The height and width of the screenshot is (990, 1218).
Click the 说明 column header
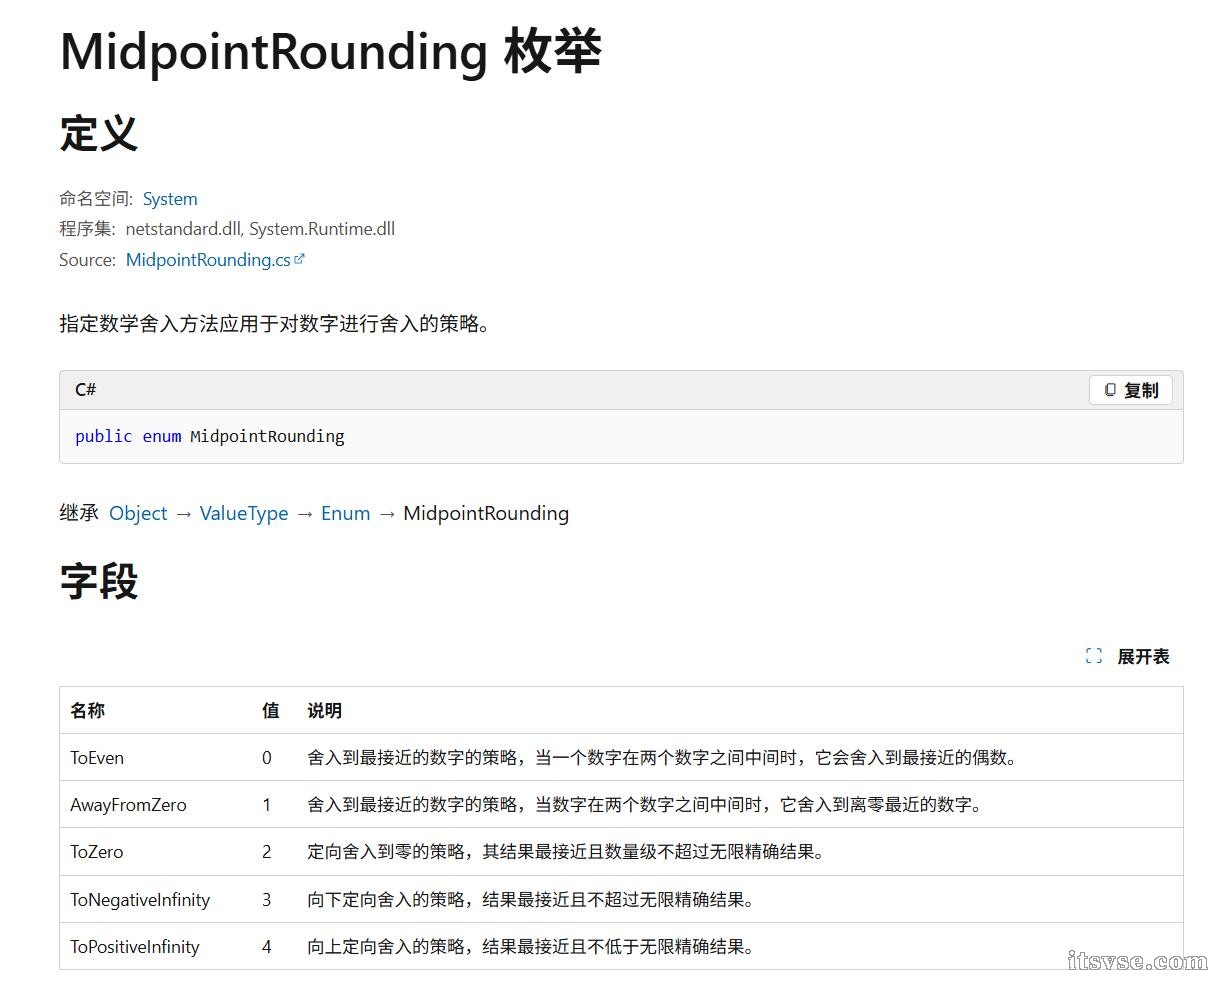324,710
